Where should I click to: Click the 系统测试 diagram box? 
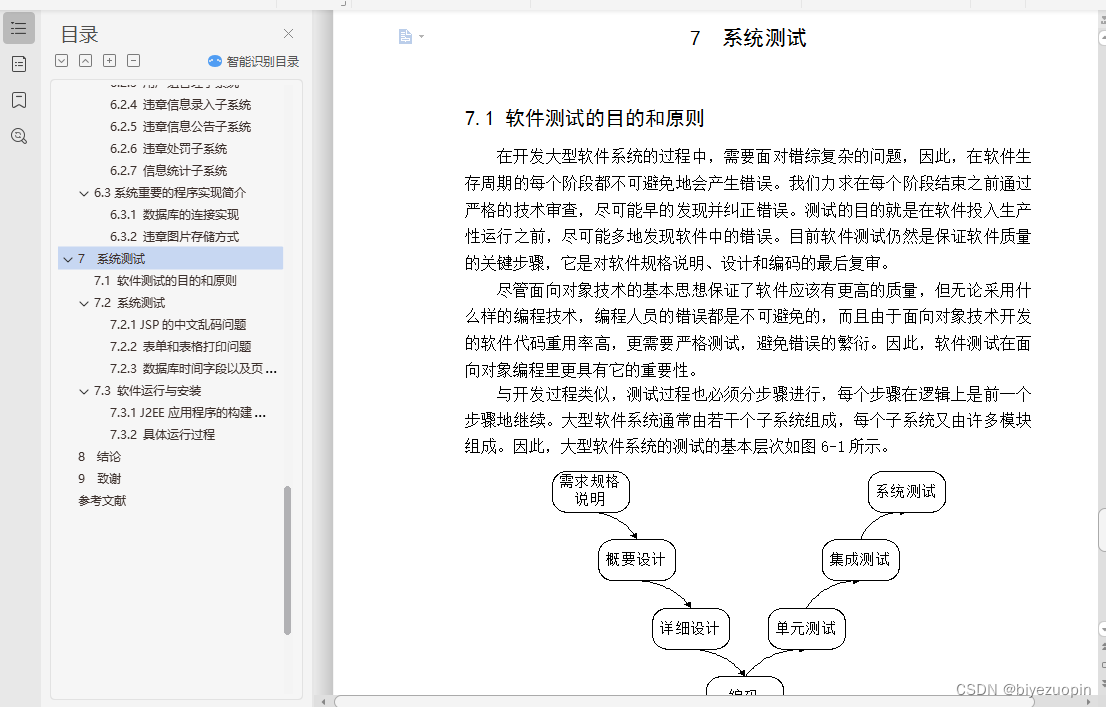[x=906, y=491]
